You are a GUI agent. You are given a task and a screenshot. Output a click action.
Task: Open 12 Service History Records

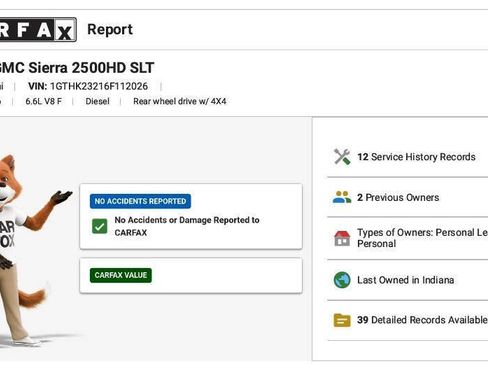[x=416, y=157]
